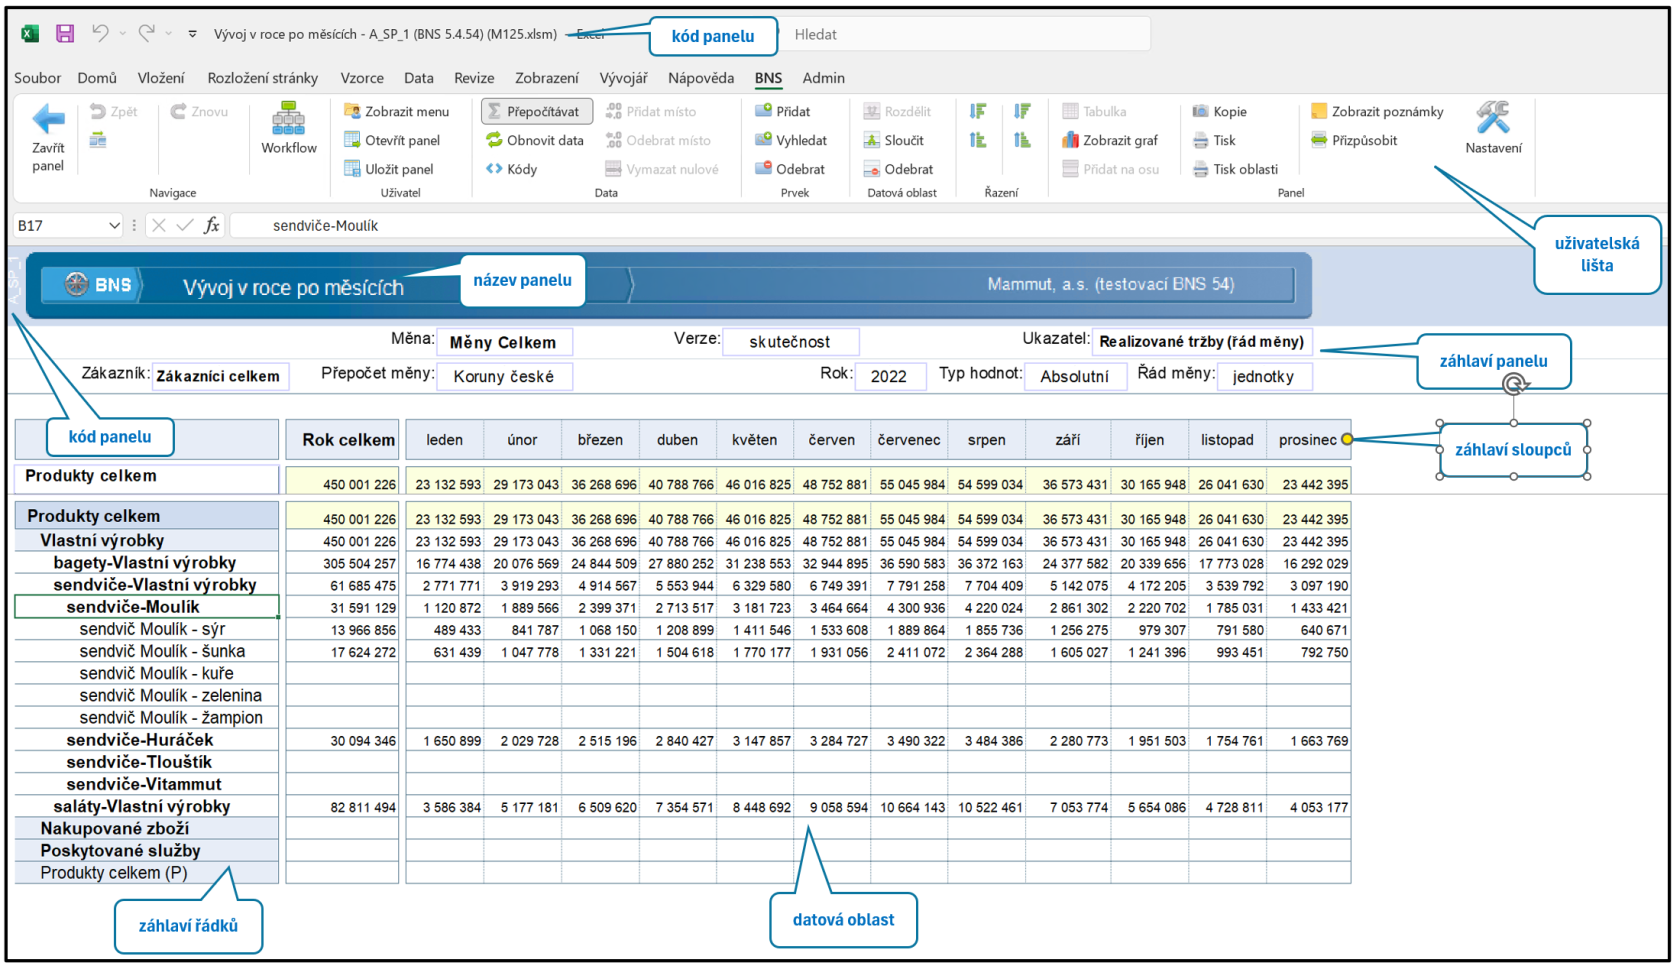Select the sendviče-Huráček row header

click(x=146, y=740)
